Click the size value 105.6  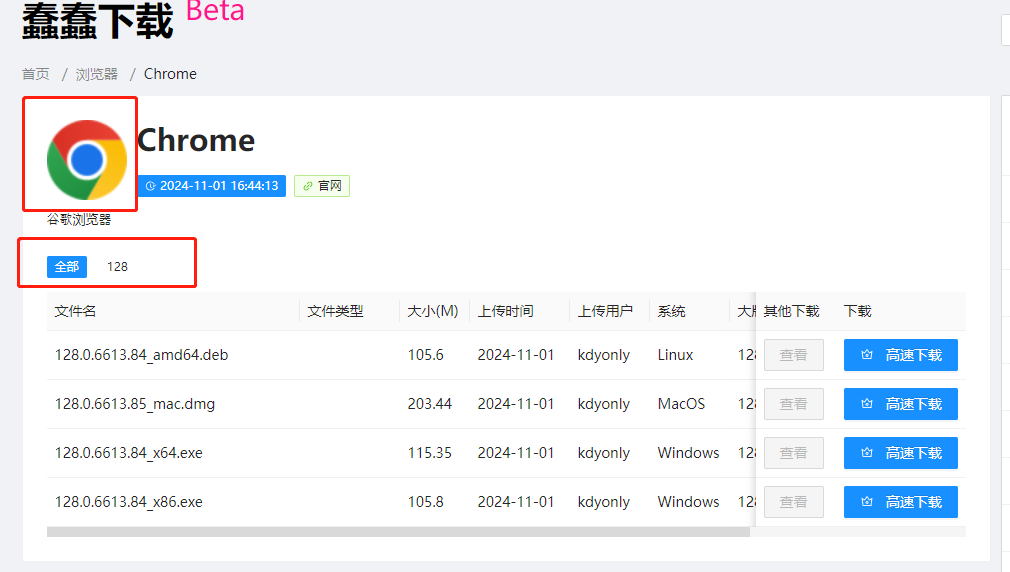click(x=426, y=355)
